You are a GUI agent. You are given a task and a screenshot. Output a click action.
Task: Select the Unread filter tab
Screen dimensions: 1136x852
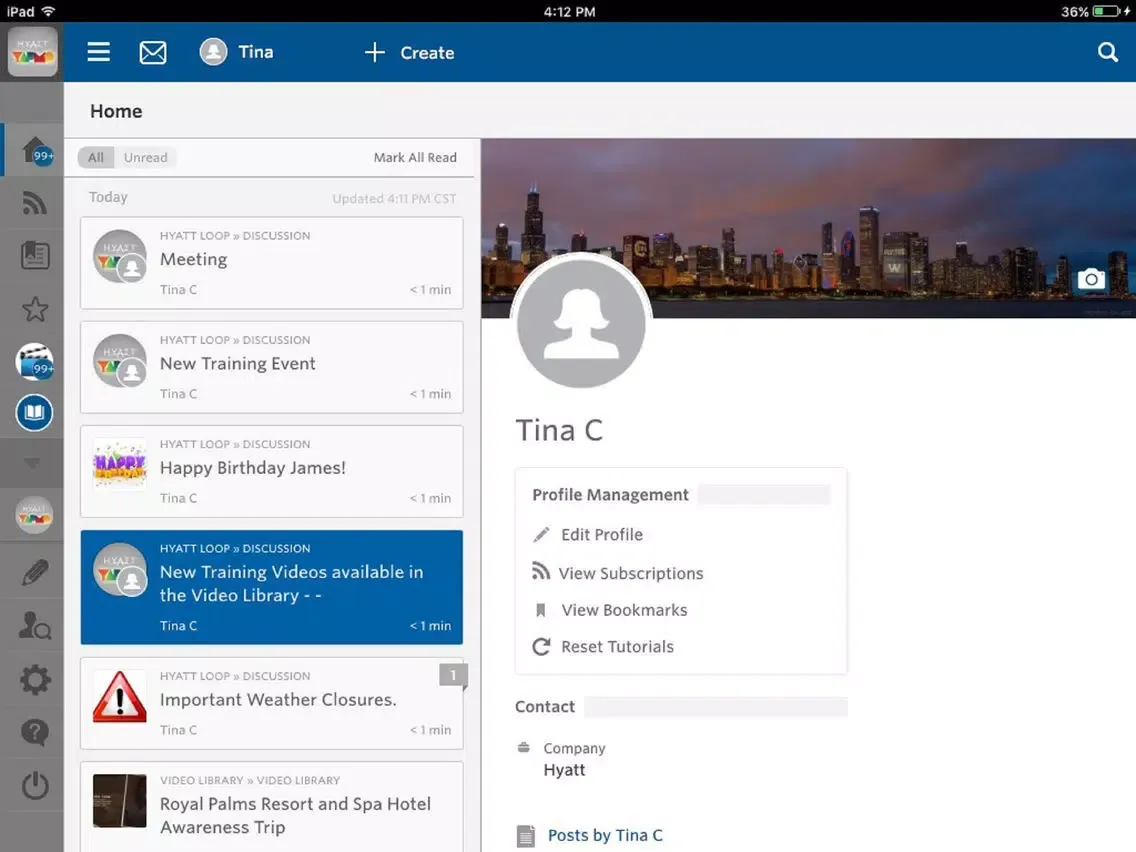145,157
